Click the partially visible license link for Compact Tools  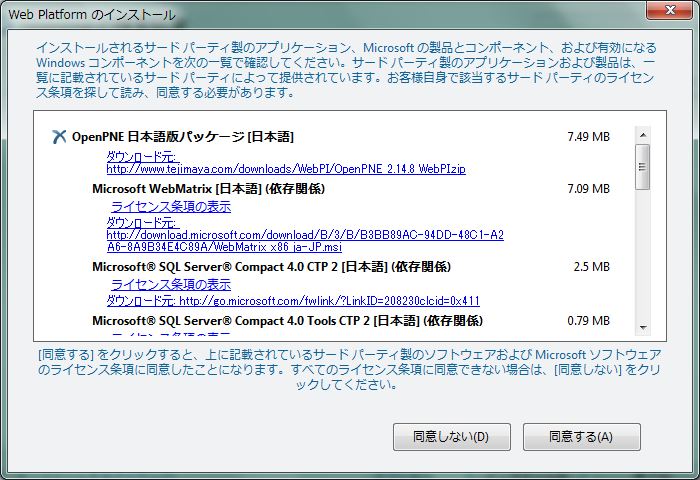pos(170,335)
